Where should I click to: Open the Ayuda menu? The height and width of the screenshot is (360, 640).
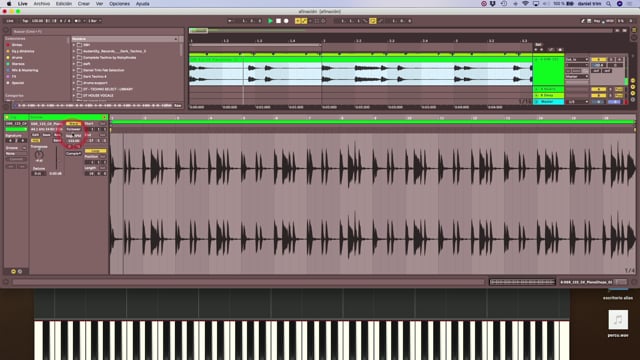(142, 4)
